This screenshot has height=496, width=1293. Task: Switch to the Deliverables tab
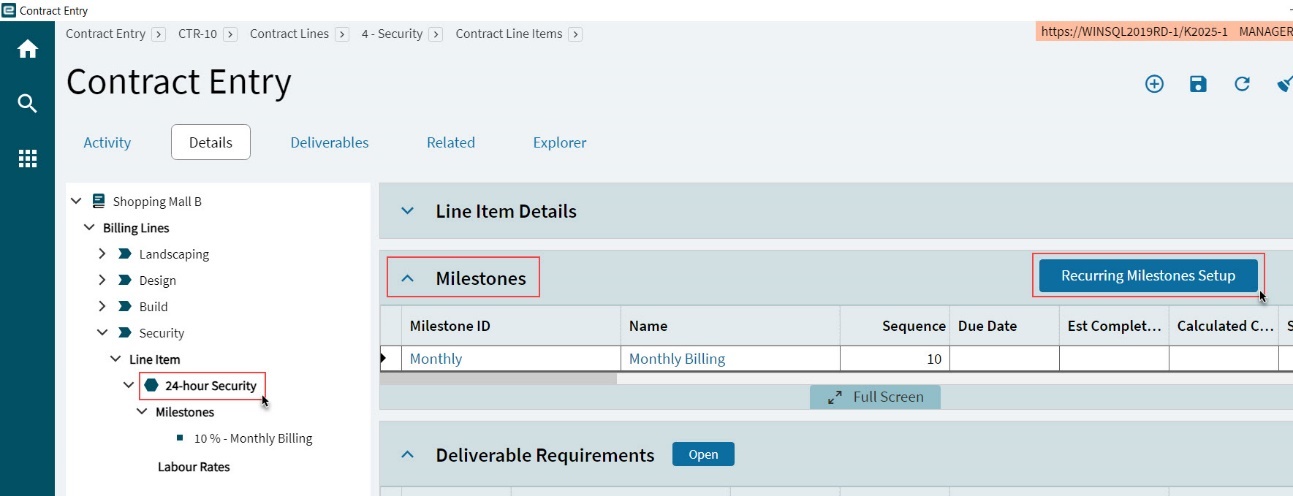330,142
